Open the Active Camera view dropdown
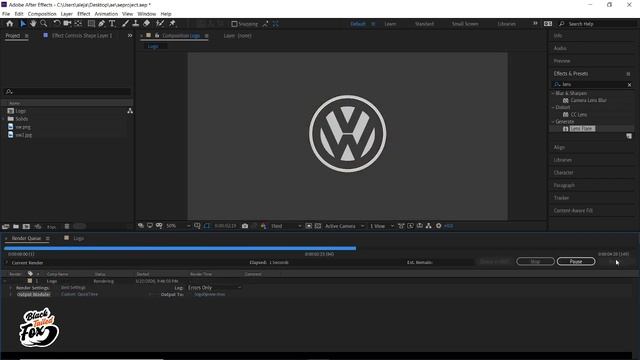The image size is (640, 360). tap(344, 226)
